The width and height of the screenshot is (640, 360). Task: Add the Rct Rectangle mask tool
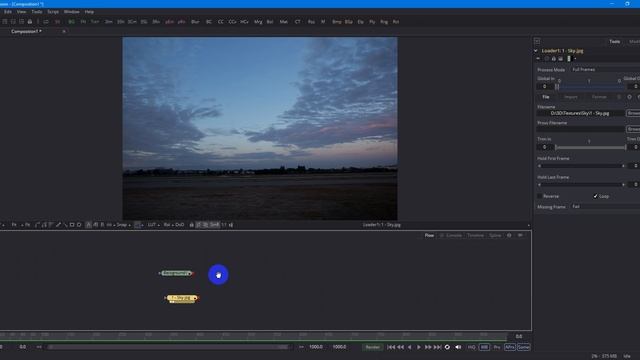point(396,22)
